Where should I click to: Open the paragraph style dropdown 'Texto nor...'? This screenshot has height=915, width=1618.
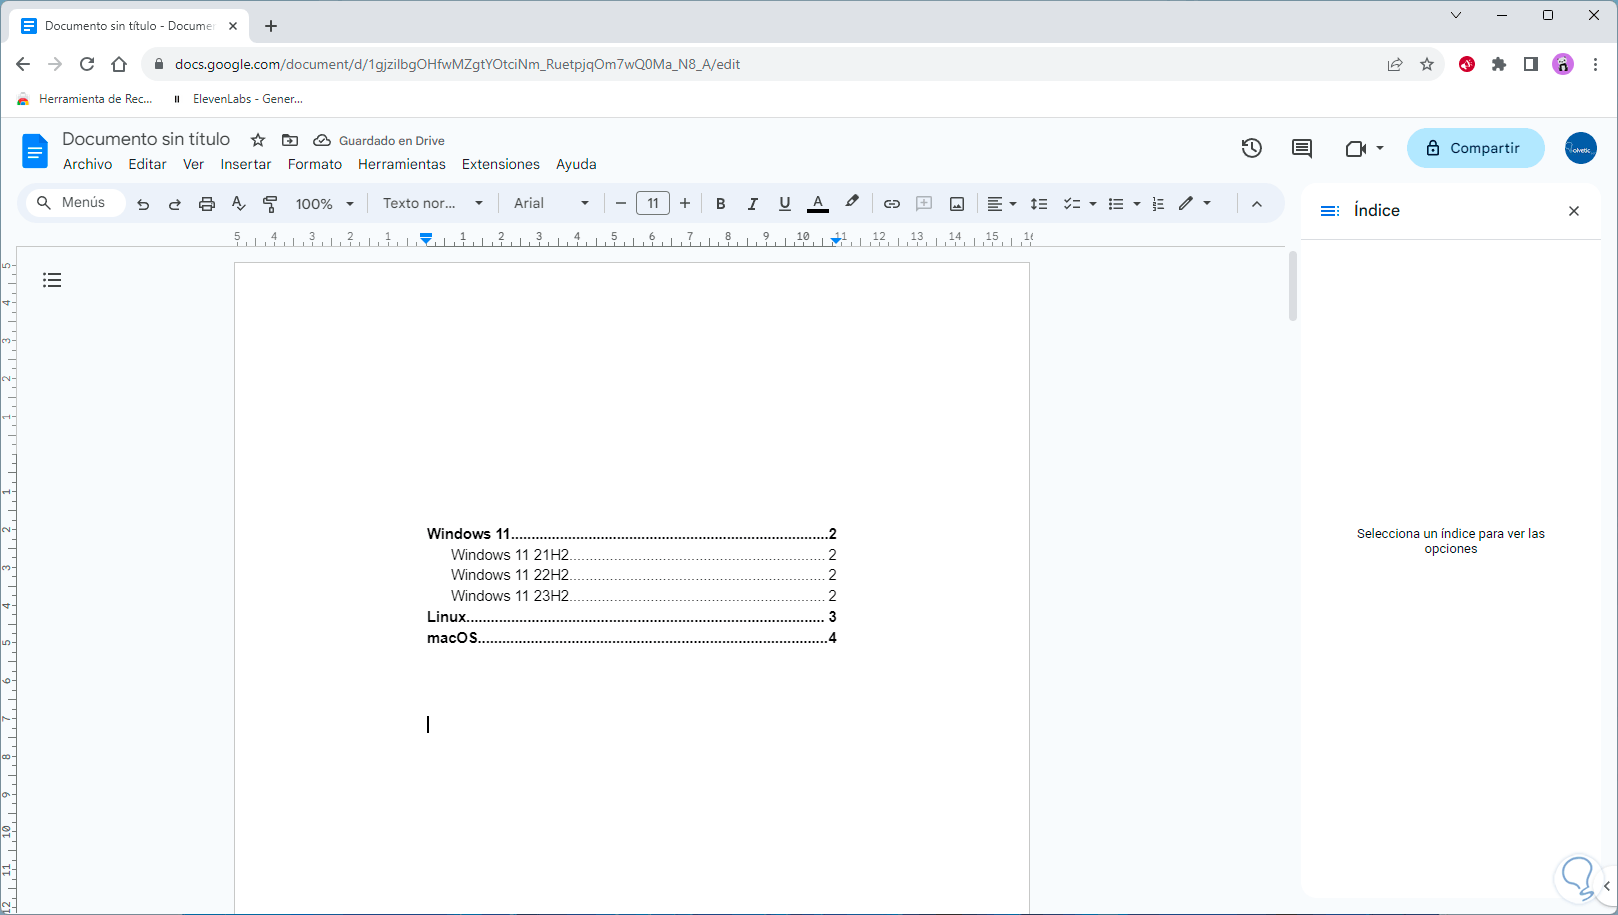click(433, 204)
